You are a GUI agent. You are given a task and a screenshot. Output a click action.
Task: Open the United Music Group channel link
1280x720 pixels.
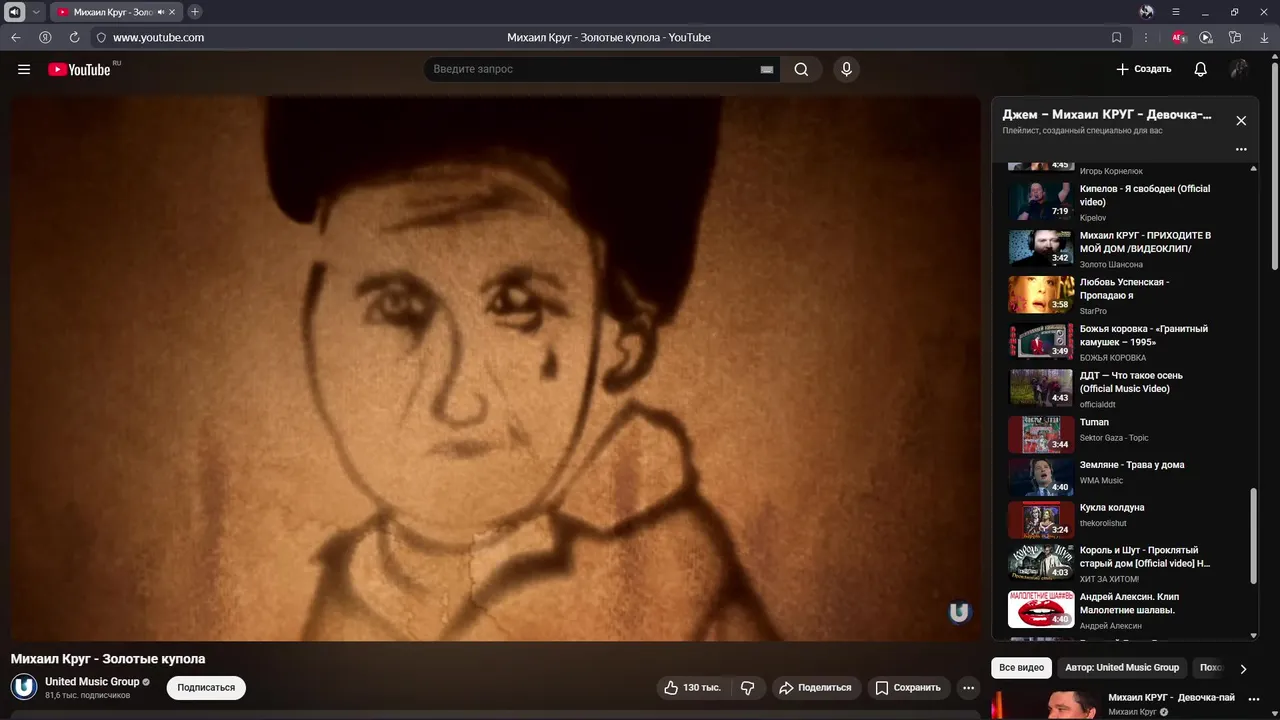click(92, 682)
